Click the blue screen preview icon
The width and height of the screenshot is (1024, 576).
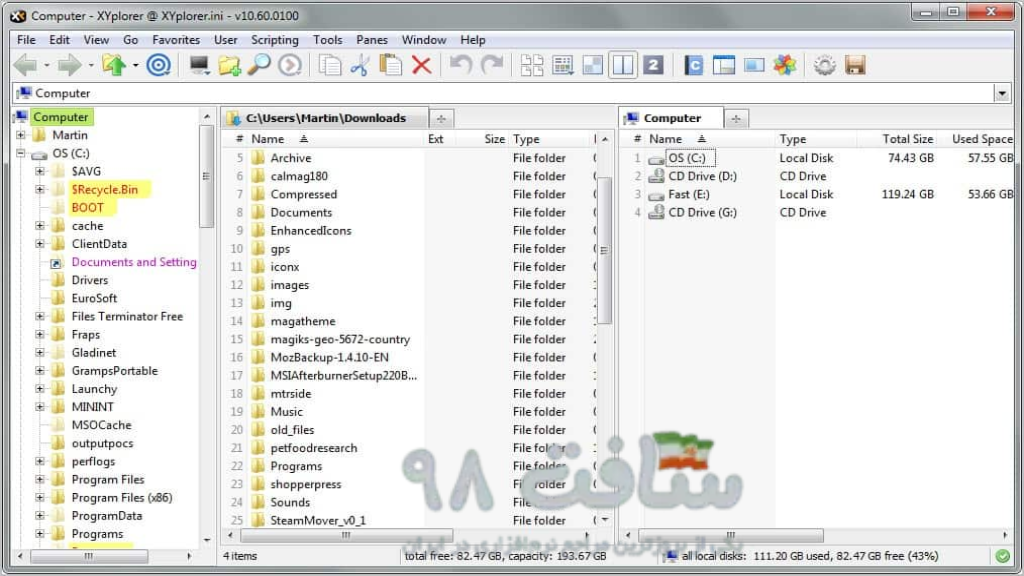(x=754, y=65)
